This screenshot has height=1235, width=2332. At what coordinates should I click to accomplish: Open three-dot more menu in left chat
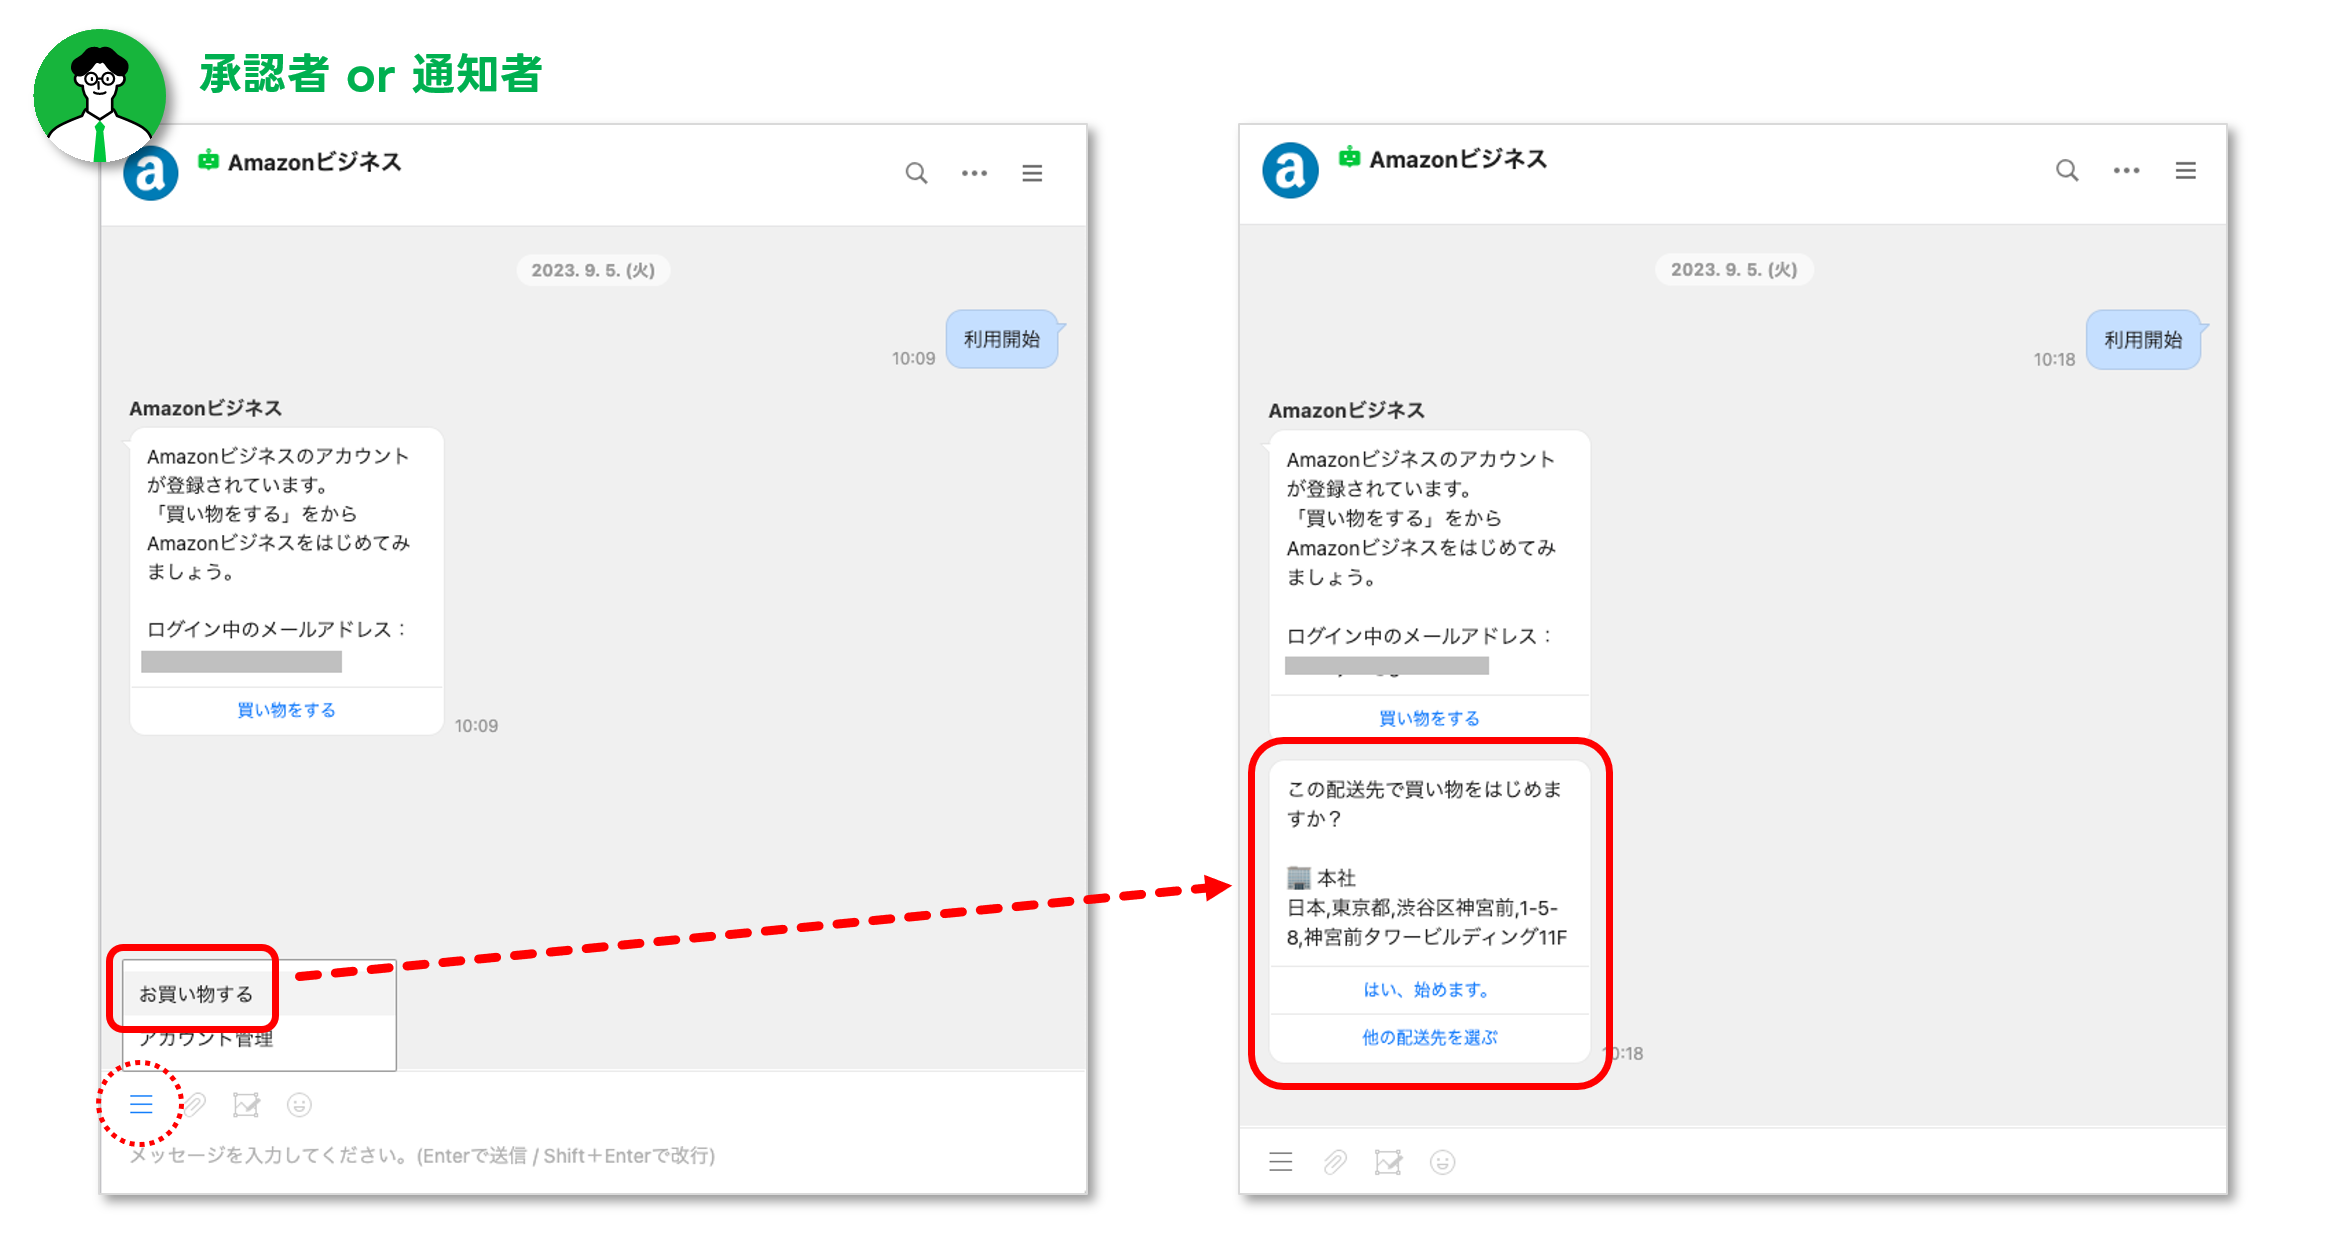(974, 173)
